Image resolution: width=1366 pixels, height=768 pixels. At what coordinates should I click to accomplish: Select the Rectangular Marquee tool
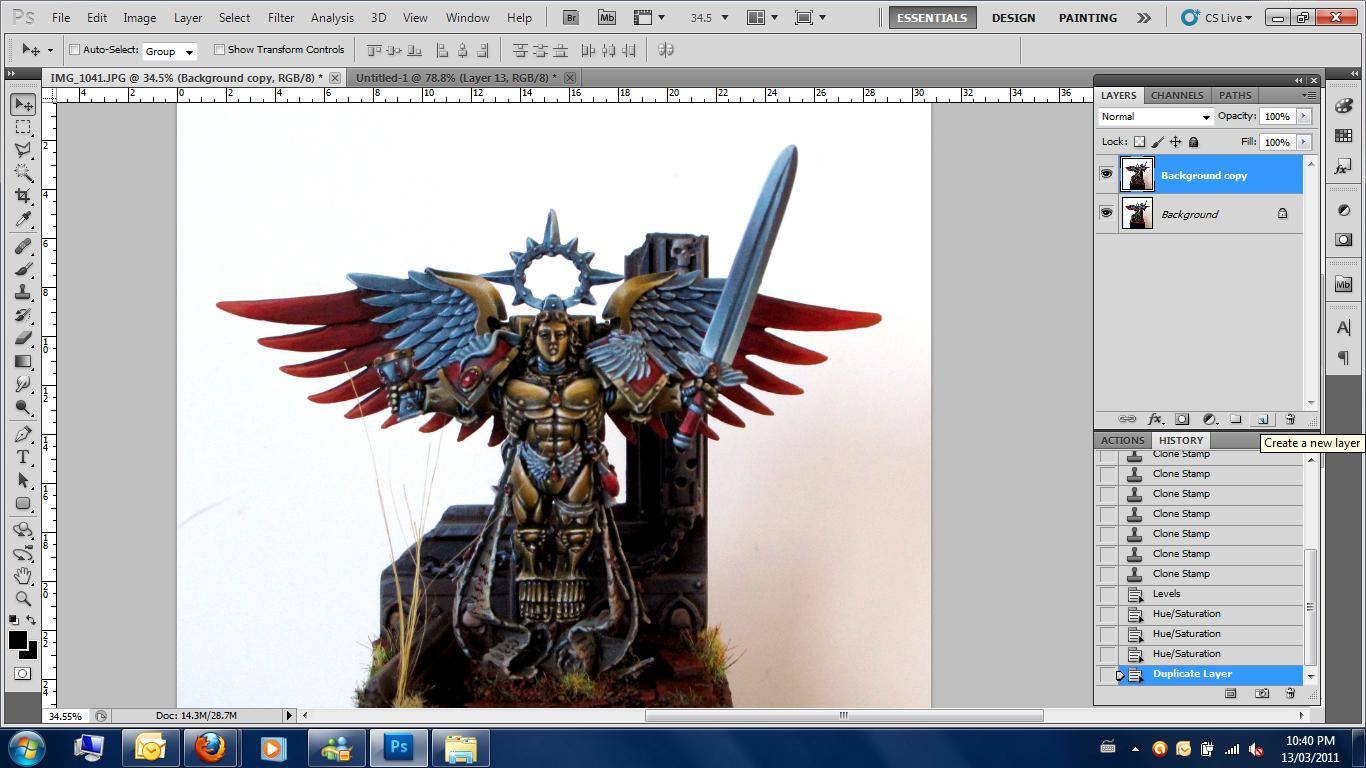point(23,128)
